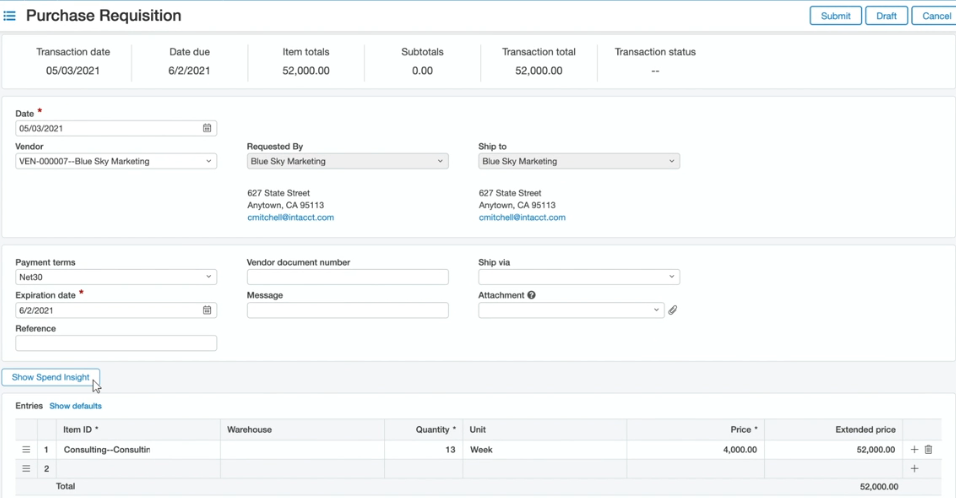Delete entry row 1 with trash icon

point(928,450)
